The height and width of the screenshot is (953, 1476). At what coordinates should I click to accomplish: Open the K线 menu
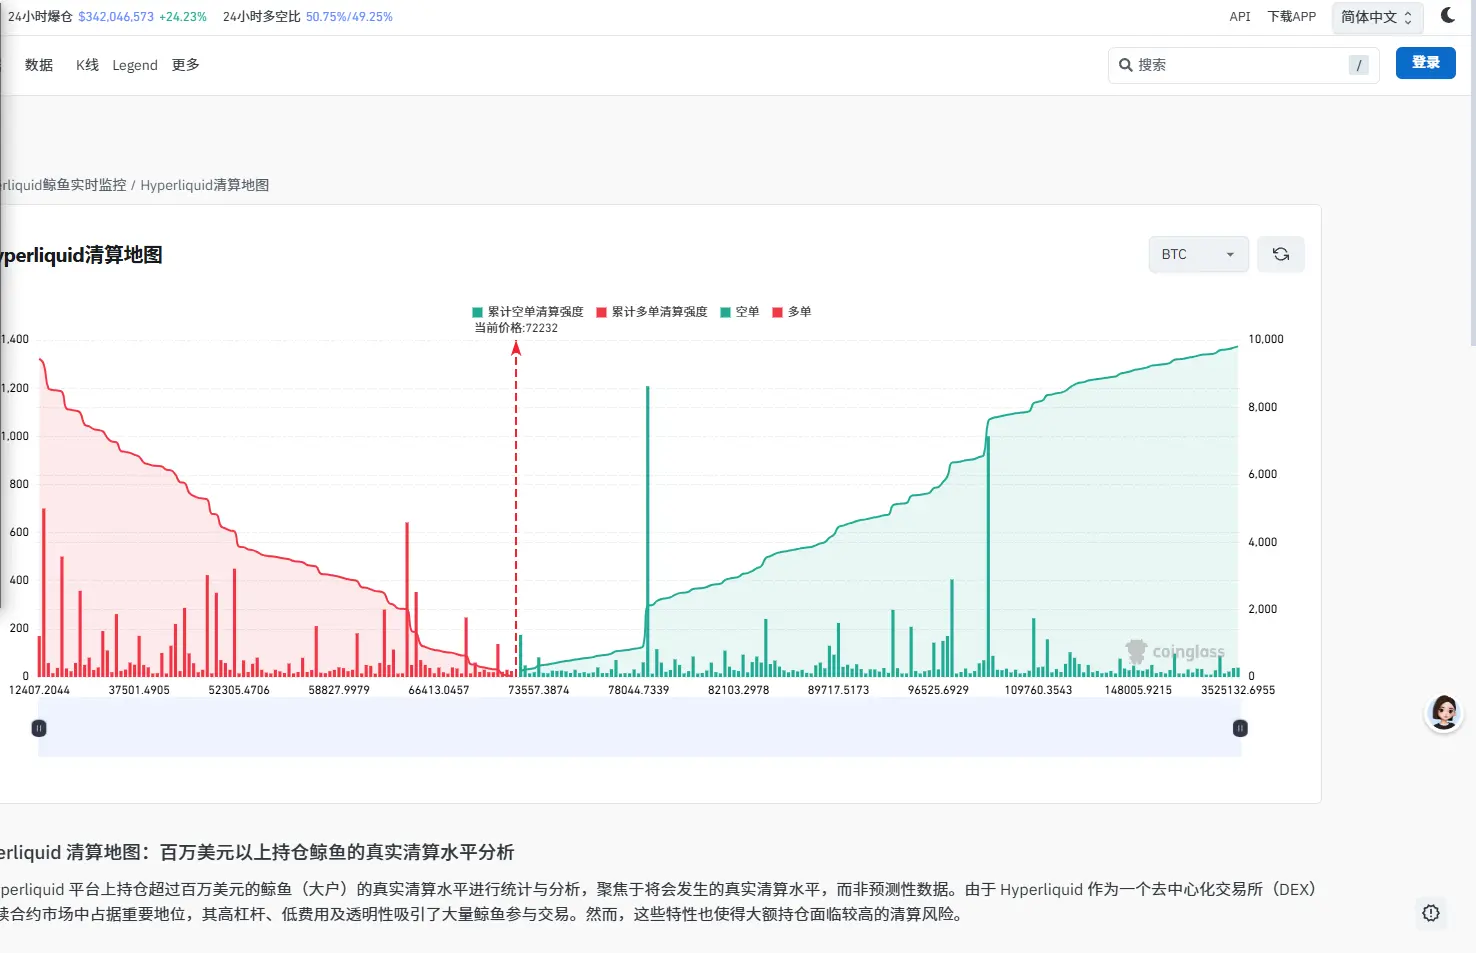88,65
